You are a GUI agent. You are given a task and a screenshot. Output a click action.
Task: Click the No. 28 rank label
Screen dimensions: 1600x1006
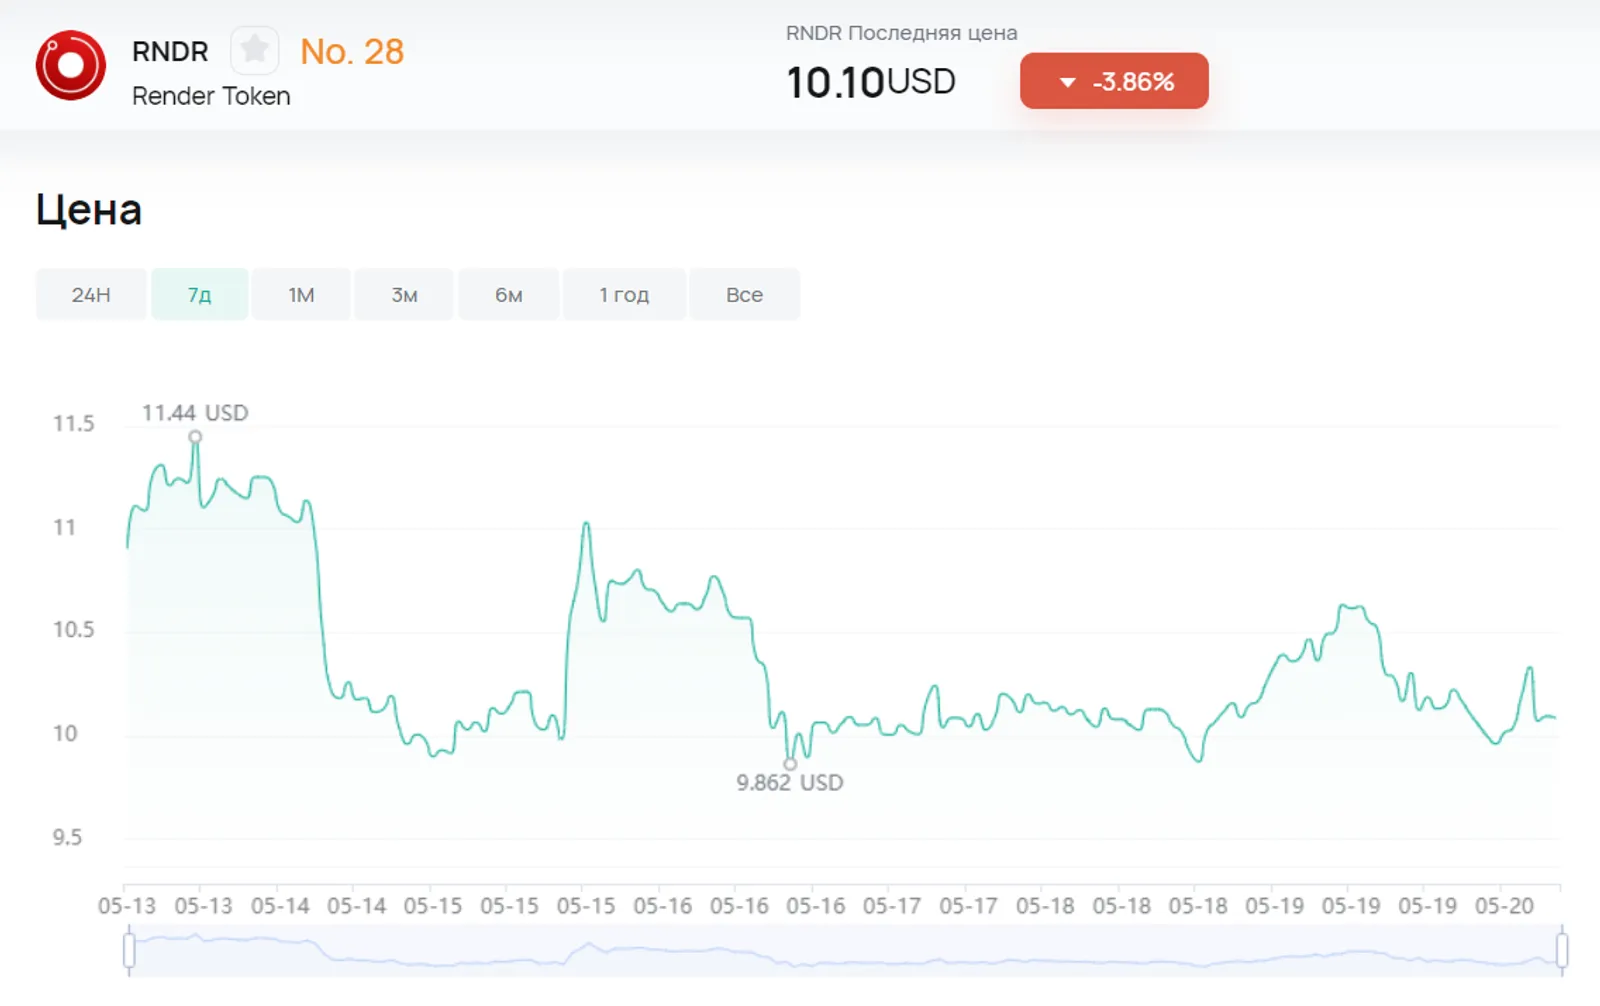coord(352,52)
